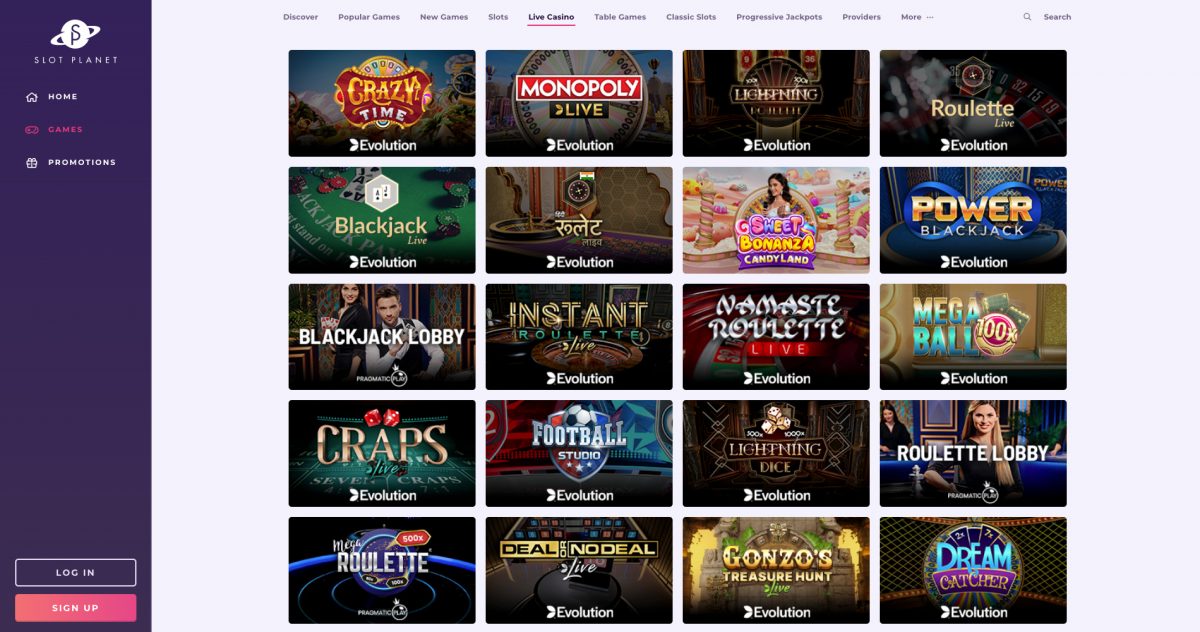Click the Slot Planet logo

click(x=75, y=41)
